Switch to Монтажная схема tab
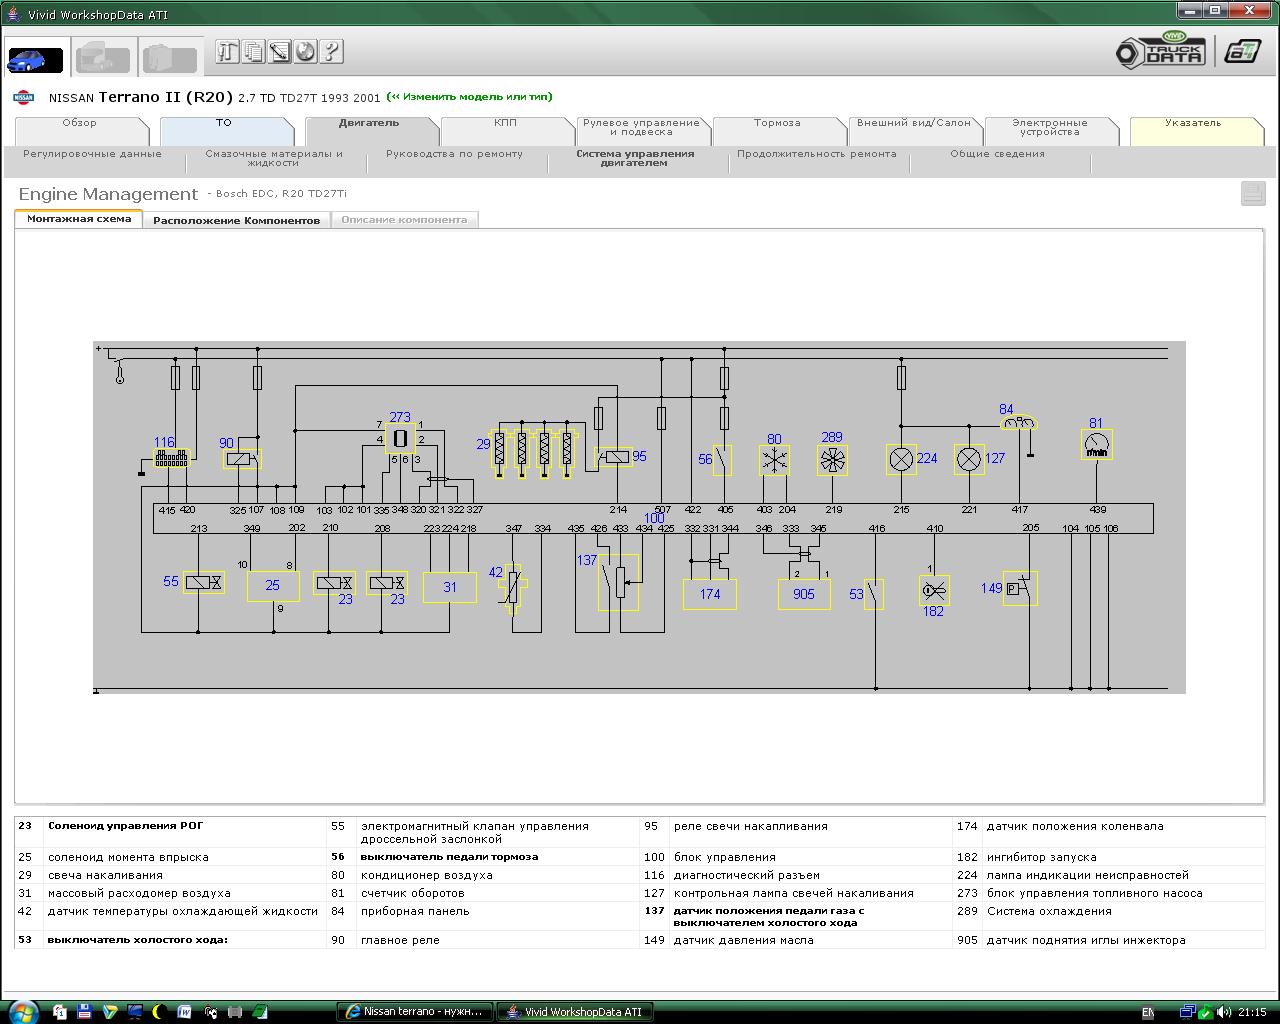The width and height of the screenshot is (1280, 1024). pyautogui.click(x=79, y=219)
